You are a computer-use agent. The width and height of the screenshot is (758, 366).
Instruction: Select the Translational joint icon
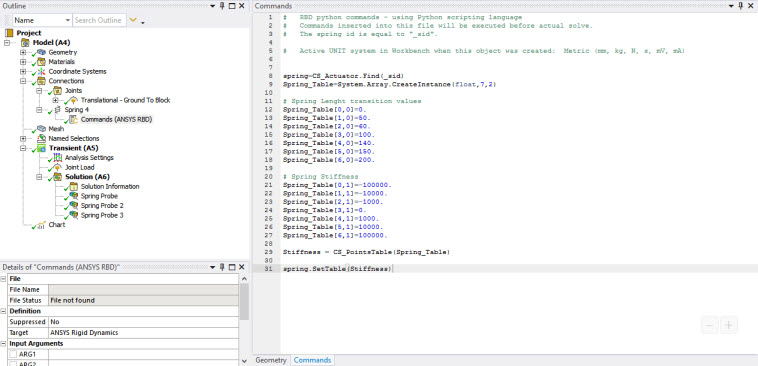(74, 100)
